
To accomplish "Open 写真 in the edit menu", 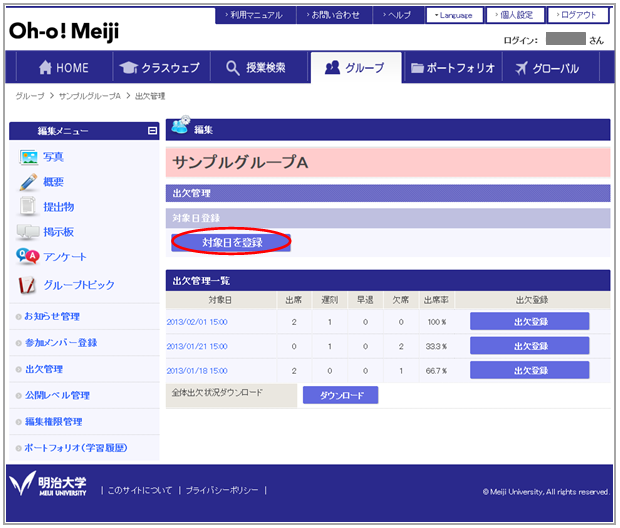I will [53, 157].
